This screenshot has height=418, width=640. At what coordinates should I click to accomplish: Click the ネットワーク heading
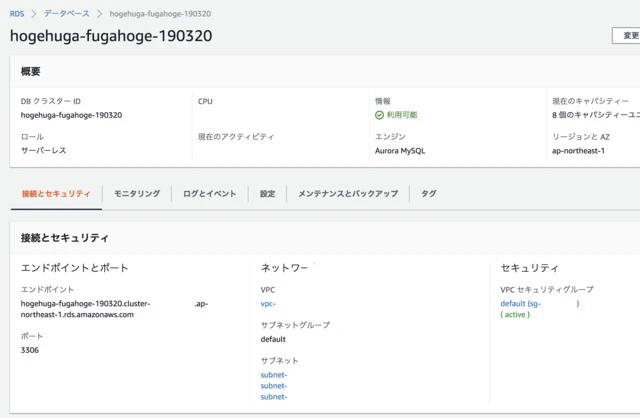284,268
